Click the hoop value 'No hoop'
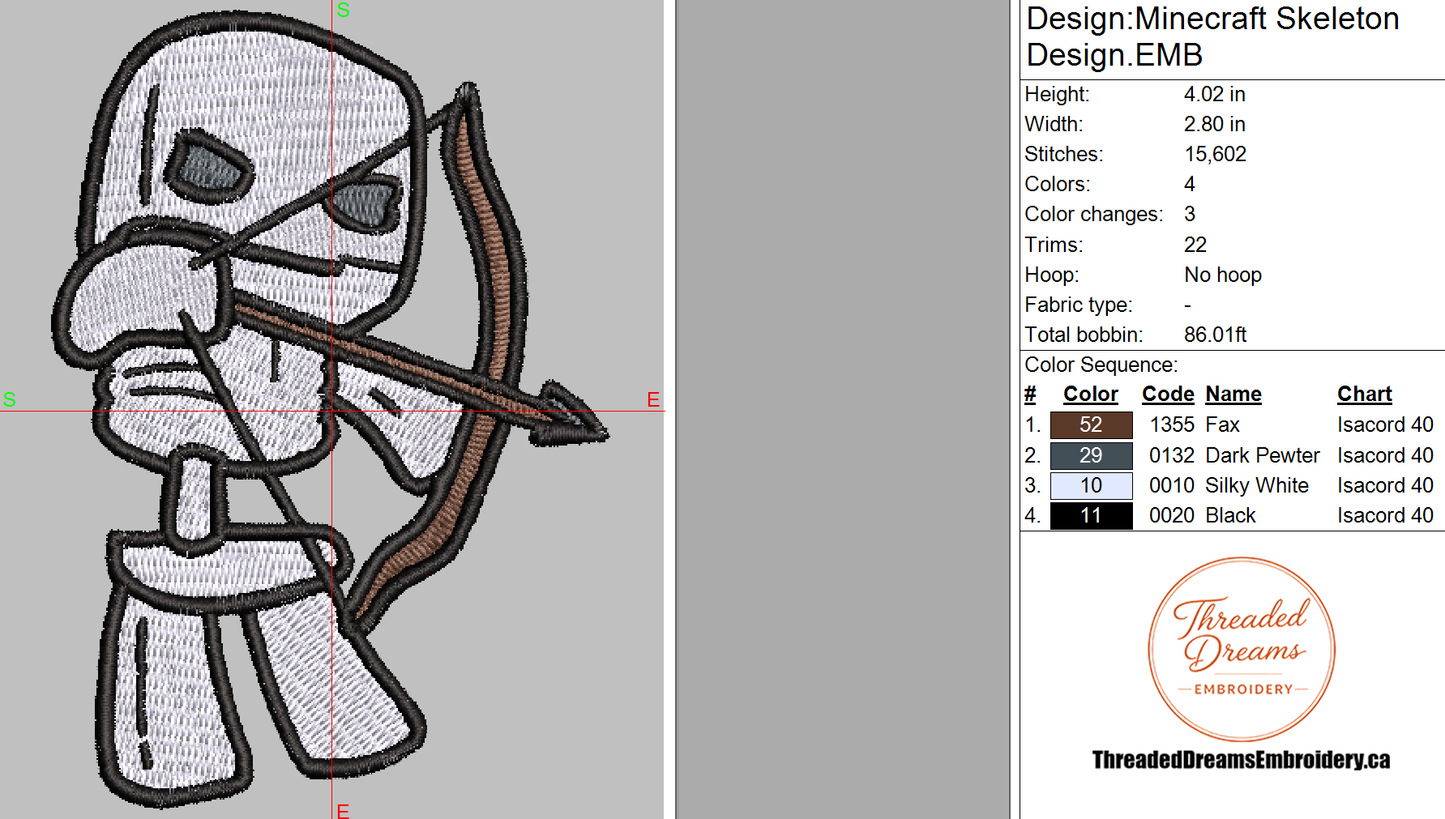This screenshot has height=819, width=1445. point(1222,274)
